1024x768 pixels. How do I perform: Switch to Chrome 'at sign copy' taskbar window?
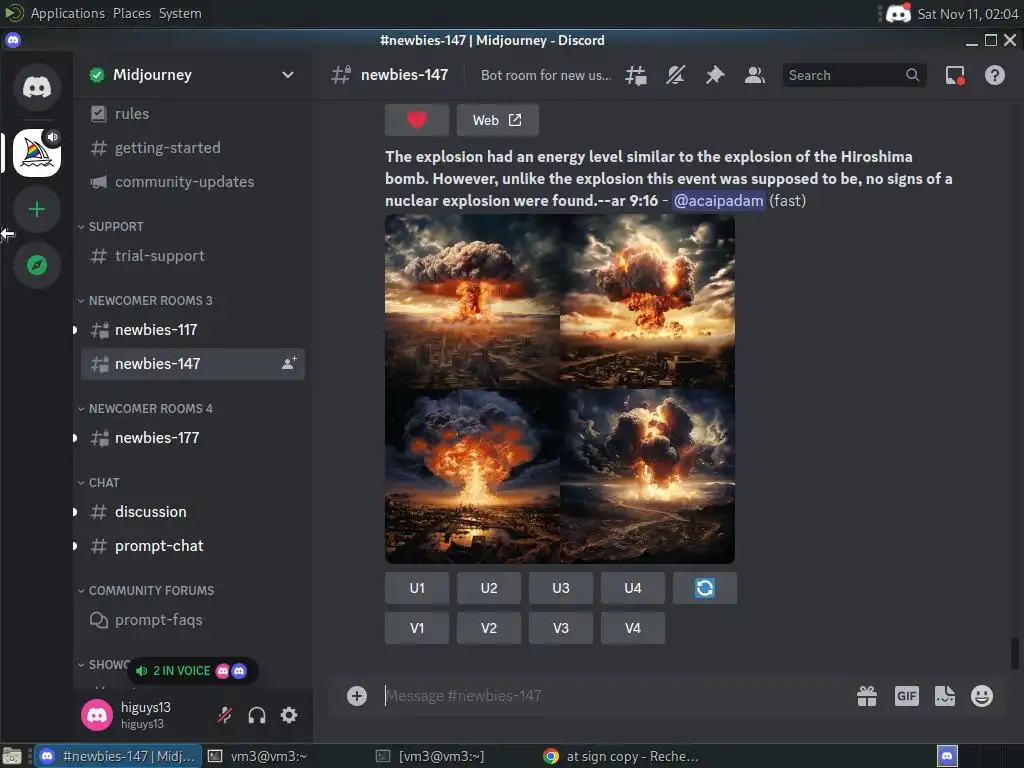pyautogui.click(x=622, y=756)
